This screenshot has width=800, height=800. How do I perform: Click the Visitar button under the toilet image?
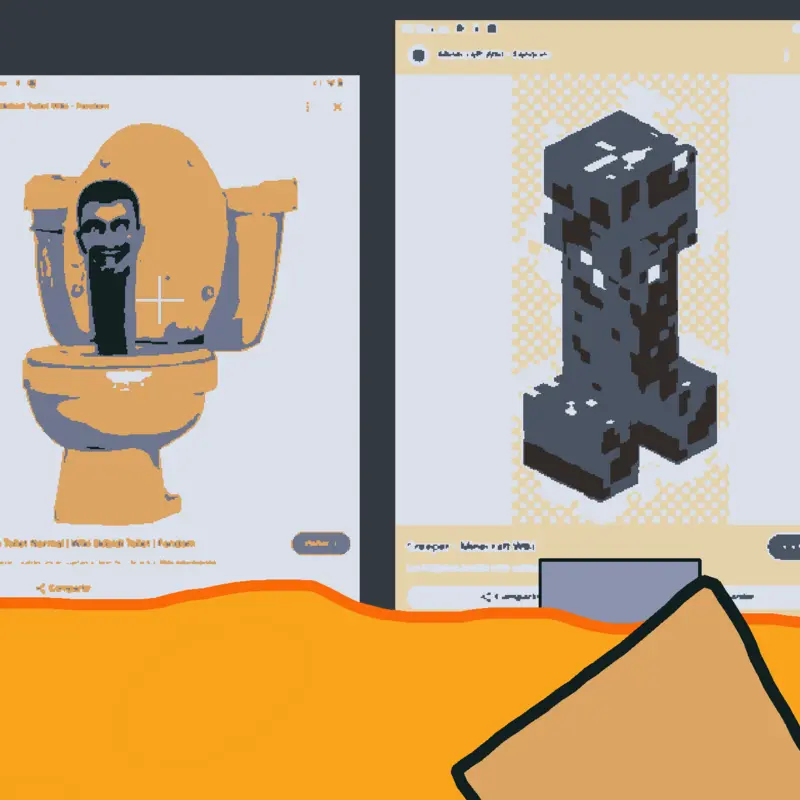point(321,543)
